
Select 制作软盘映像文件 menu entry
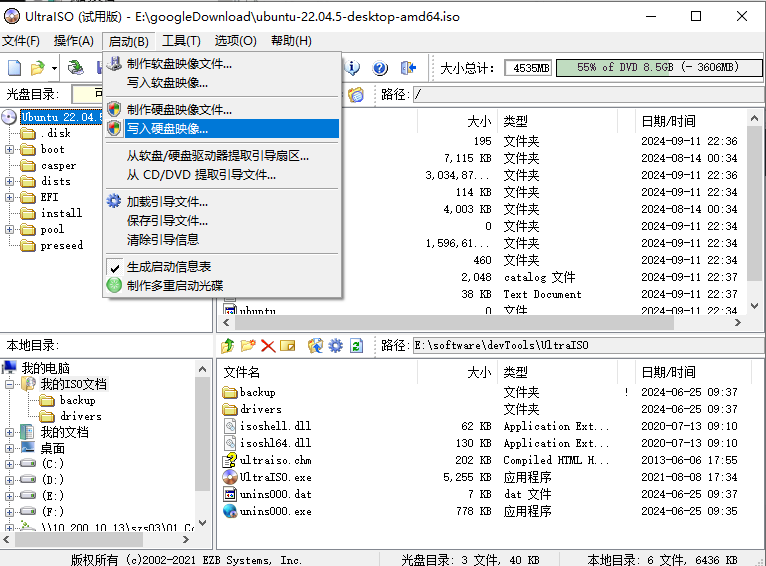pos(222,63)
